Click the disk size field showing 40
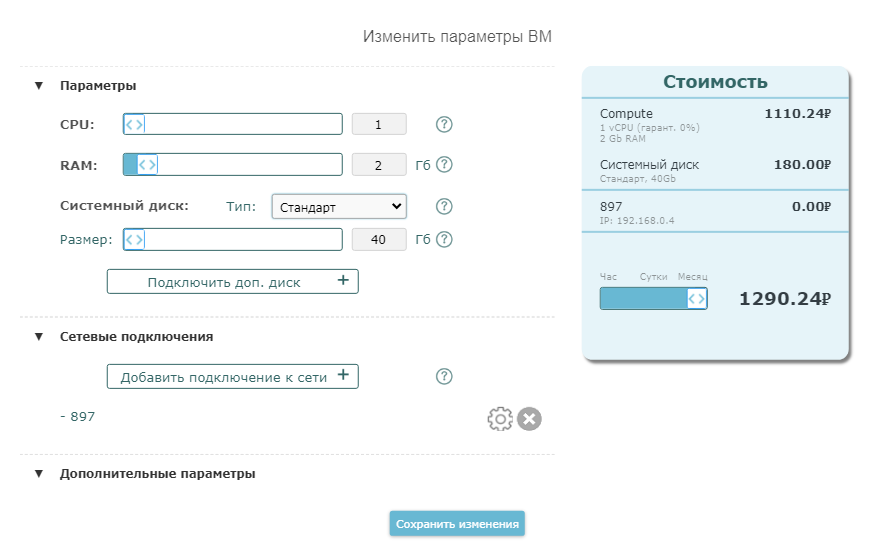Image resolution: width=870 pixels, height=549 pixels. 379,239
